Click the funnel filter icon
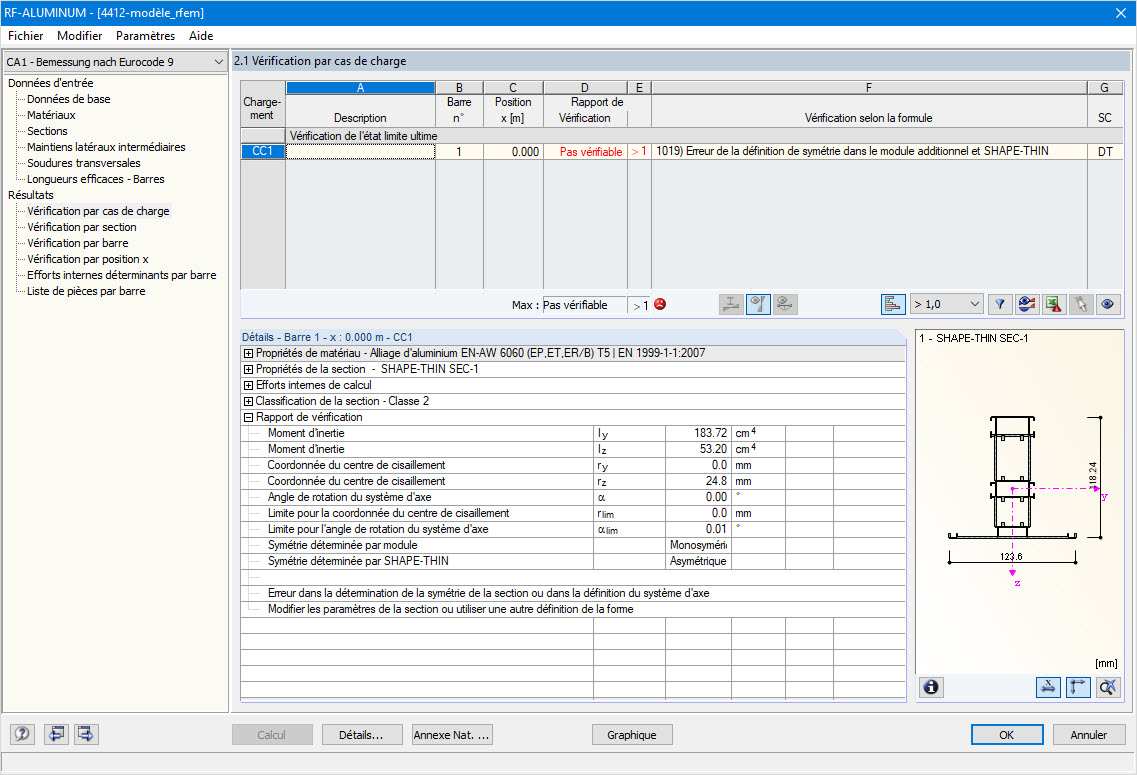The height and width of the screenshot is (775, 1137). point(1000,304)
